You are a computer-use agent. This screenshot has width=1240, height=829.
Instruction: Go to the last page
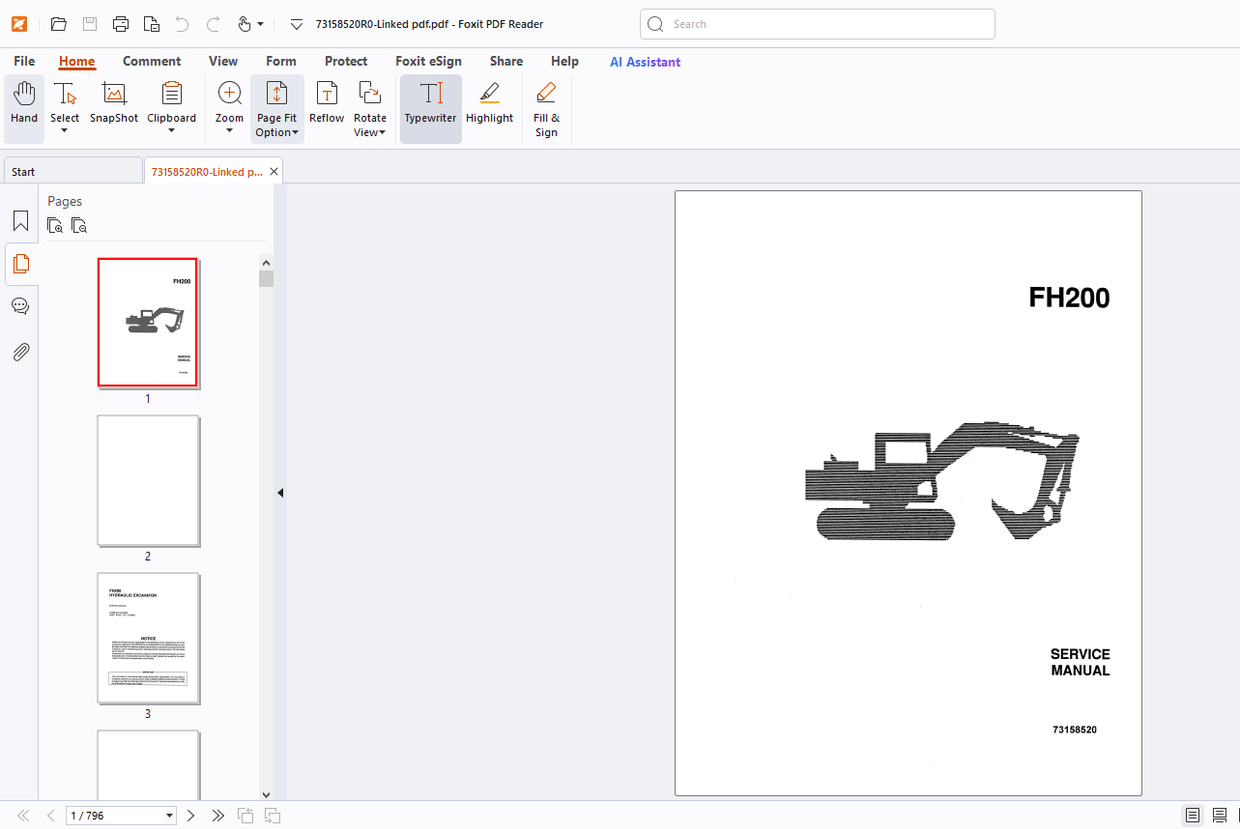point(218,815)
